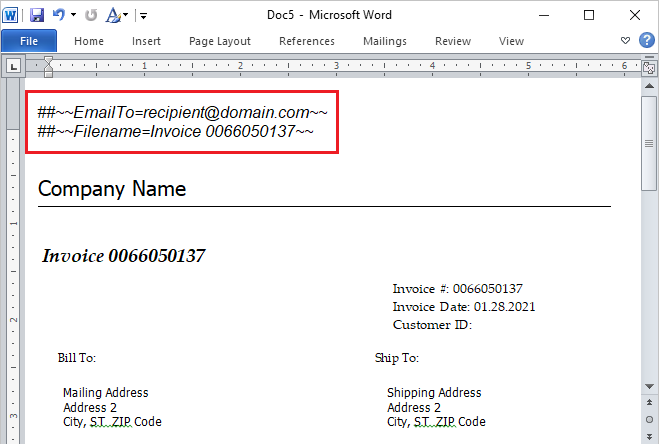659x444 pixels.
Task: Click the Word application icon in title bar
Action: coord(12,15)
